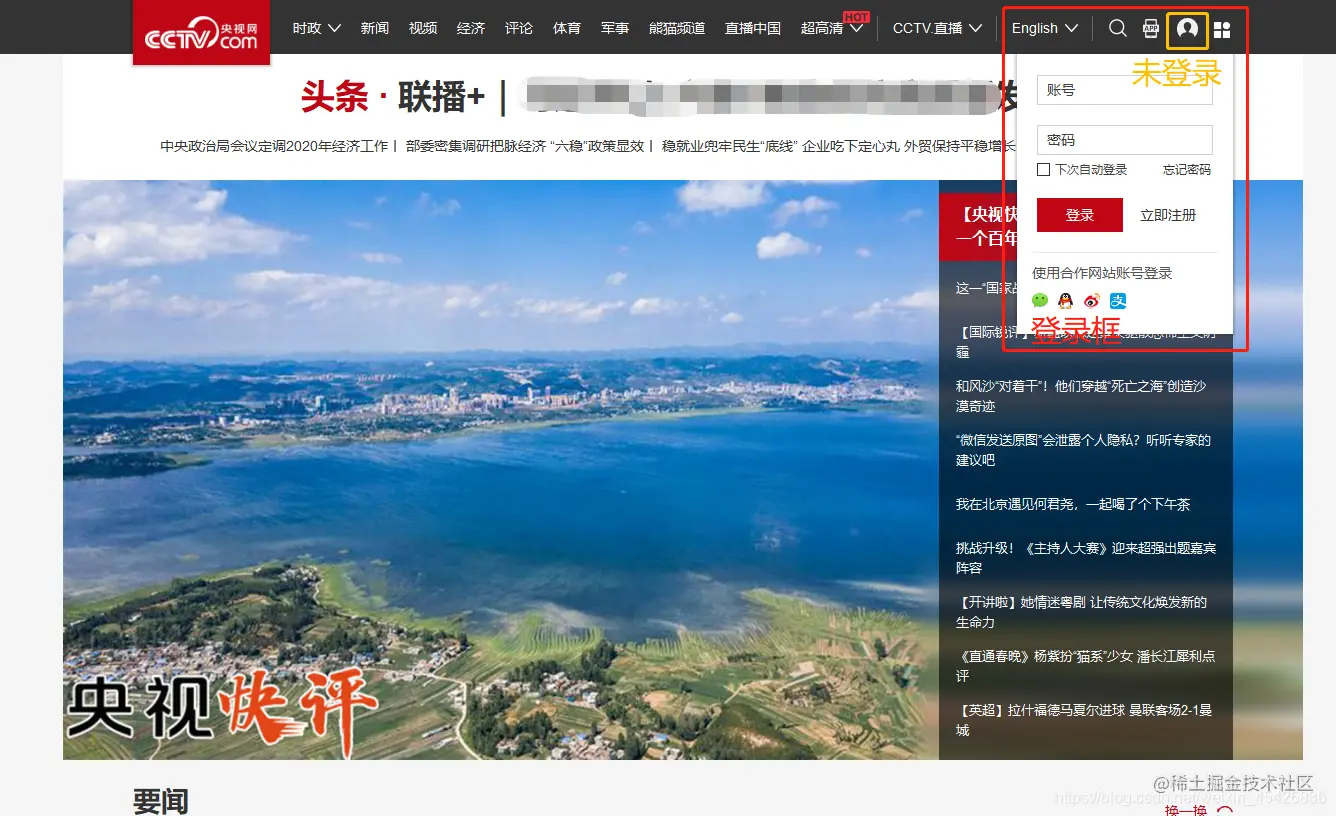This screenshot has height=816, width=1336.
Task: Open the apps grid icon
Action: click(x=1222, y=28)
